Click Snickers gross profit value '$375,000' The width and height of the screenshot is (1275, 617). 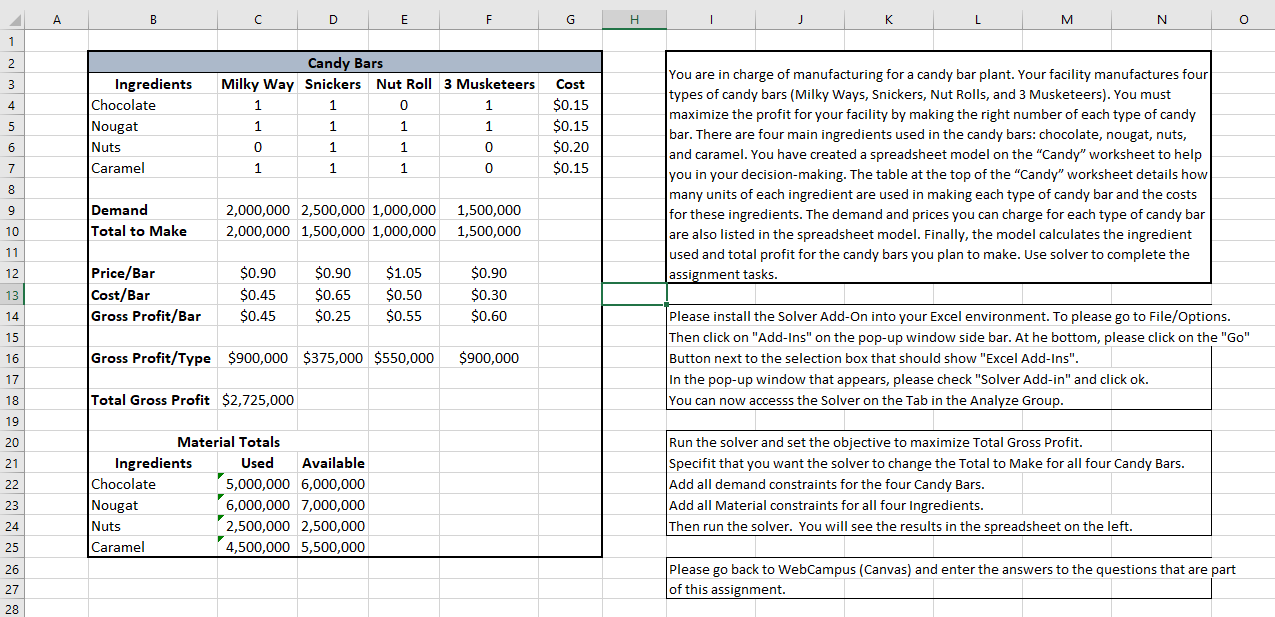coord(333,358)
